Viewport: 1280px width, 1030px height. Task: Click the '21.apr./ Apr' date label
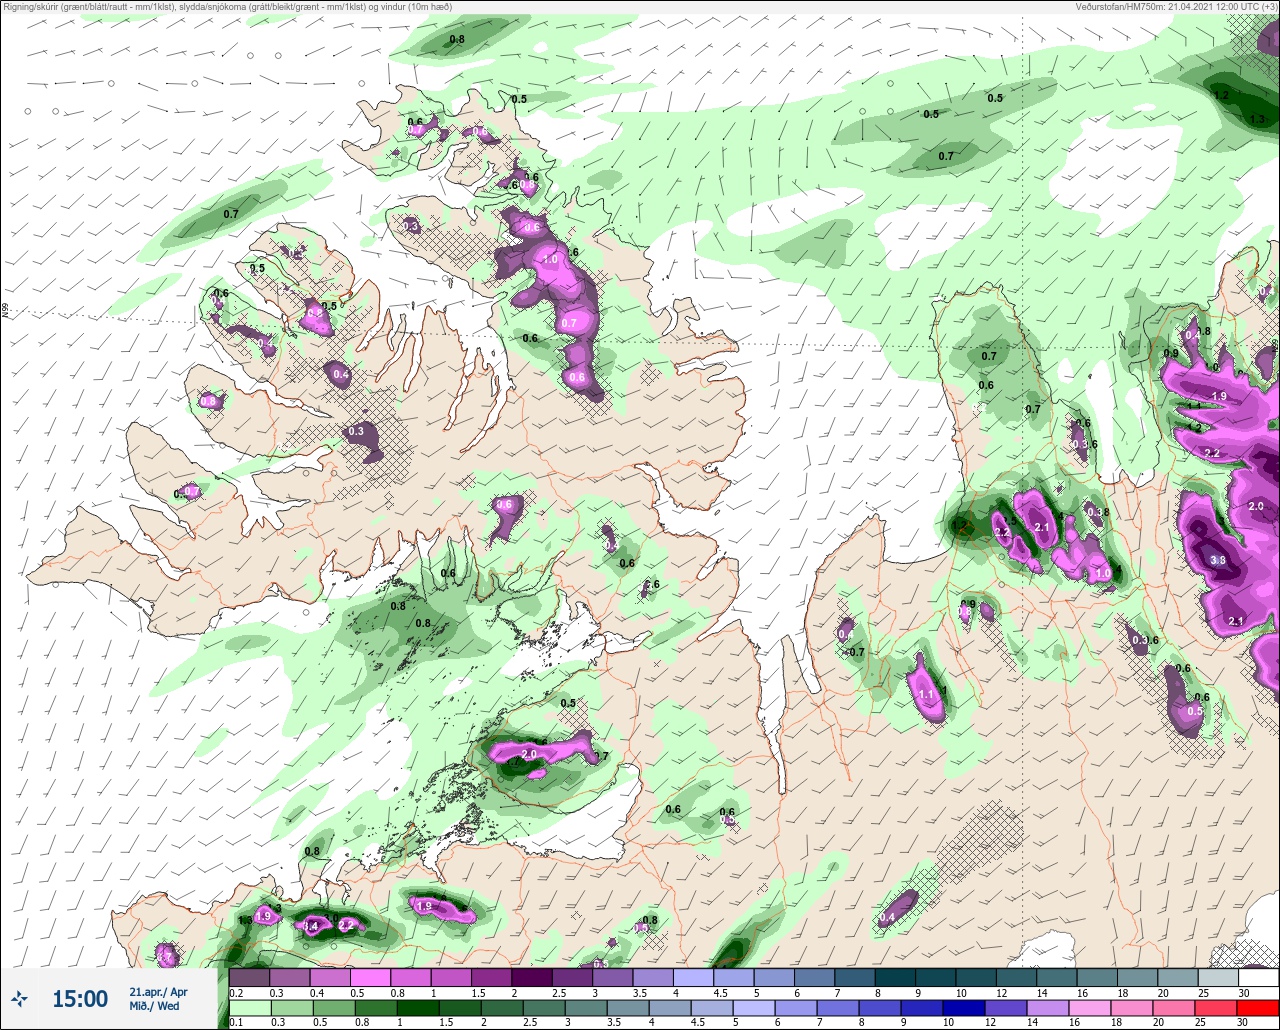pyautogui.click(x=158, y=992)
